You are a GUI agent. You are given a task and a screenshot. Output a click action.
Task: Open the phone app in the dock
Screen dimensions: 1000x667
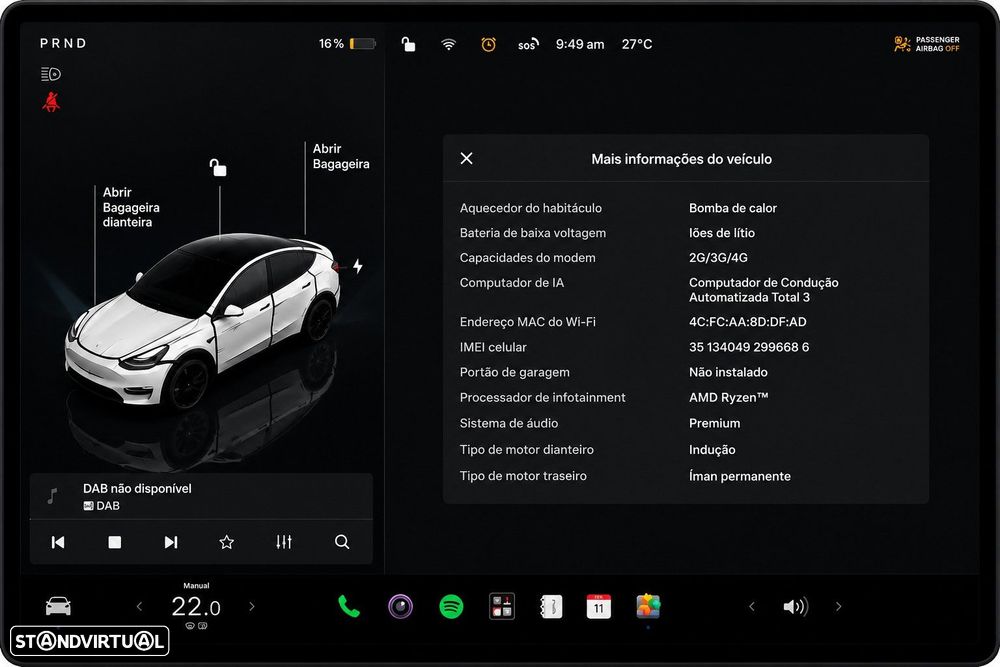click(348, 606)
